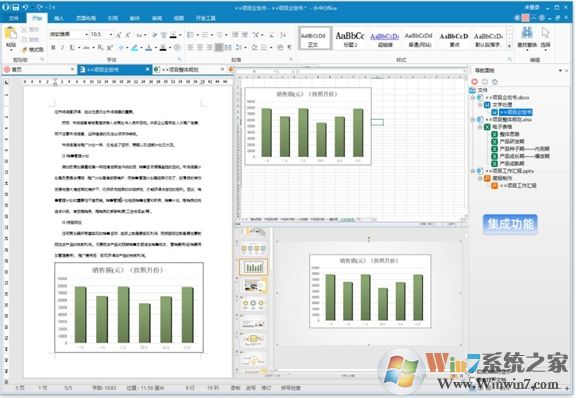Click the home icon in navigation panel toolbar
This screenshot has width=575, height=398.
pyautogui.click(x=495, y=81)
